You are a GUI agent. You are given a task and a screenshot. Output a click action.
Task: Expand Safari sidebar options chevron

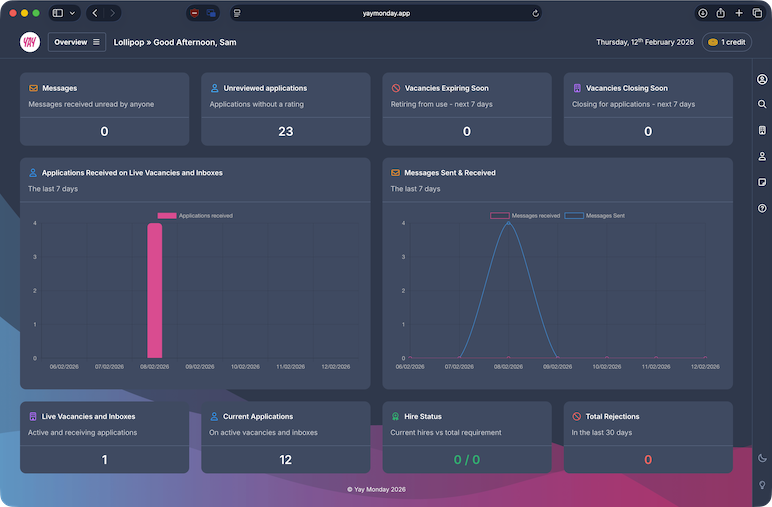point(73,13)
